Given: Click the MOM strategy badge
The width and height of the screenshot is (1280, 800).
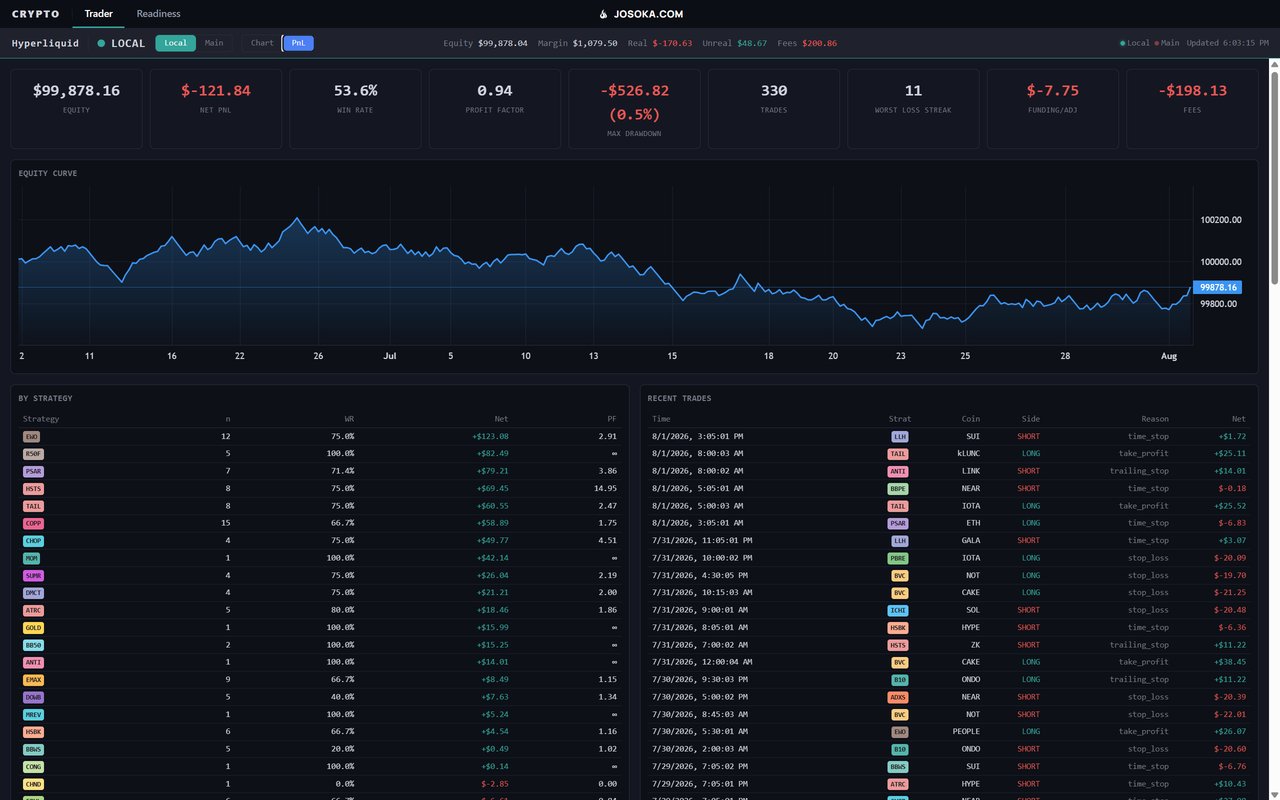Looking at the screenshot, I should coord(31,558).
